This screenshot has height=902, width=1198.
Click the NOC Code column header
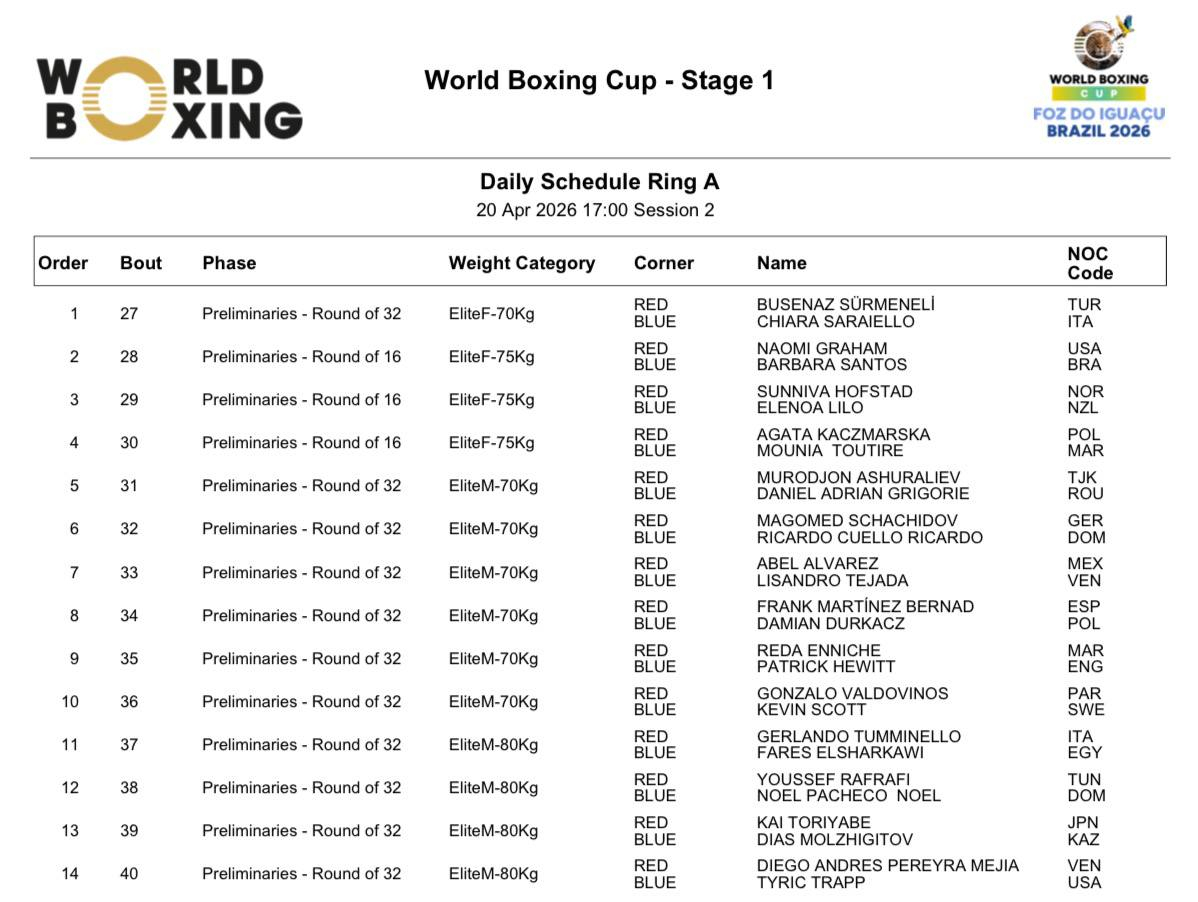point(1089,263)
